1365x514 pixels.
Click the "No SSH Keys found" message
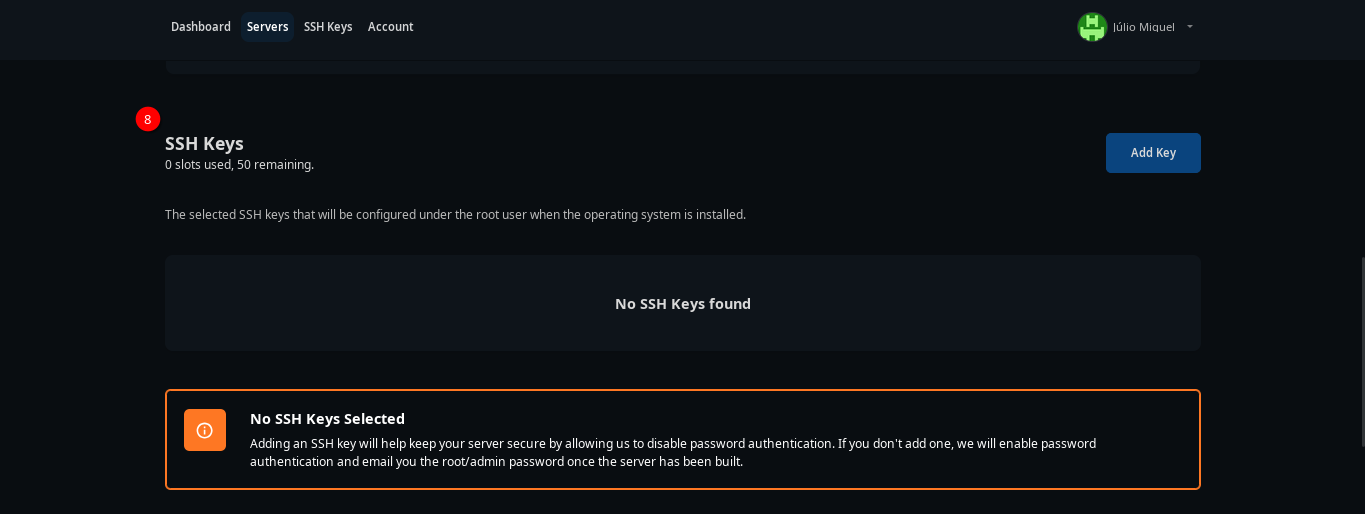682,304
